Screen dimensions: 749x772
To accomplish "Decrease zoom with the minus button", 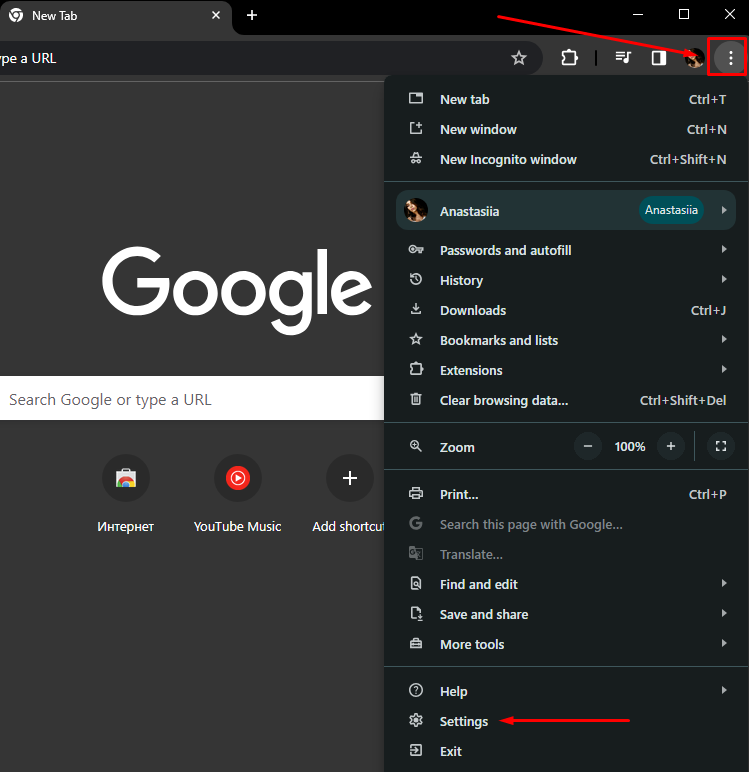I will [x=588, y=447].
